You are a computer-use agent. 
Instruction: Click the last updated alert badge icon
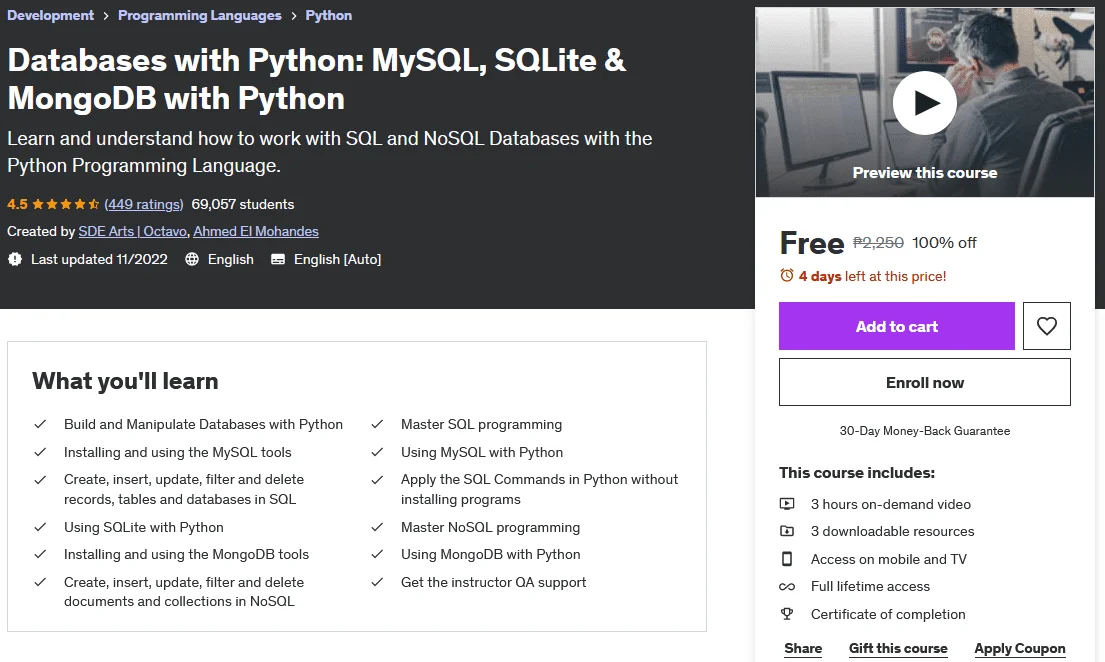point(15,259)
